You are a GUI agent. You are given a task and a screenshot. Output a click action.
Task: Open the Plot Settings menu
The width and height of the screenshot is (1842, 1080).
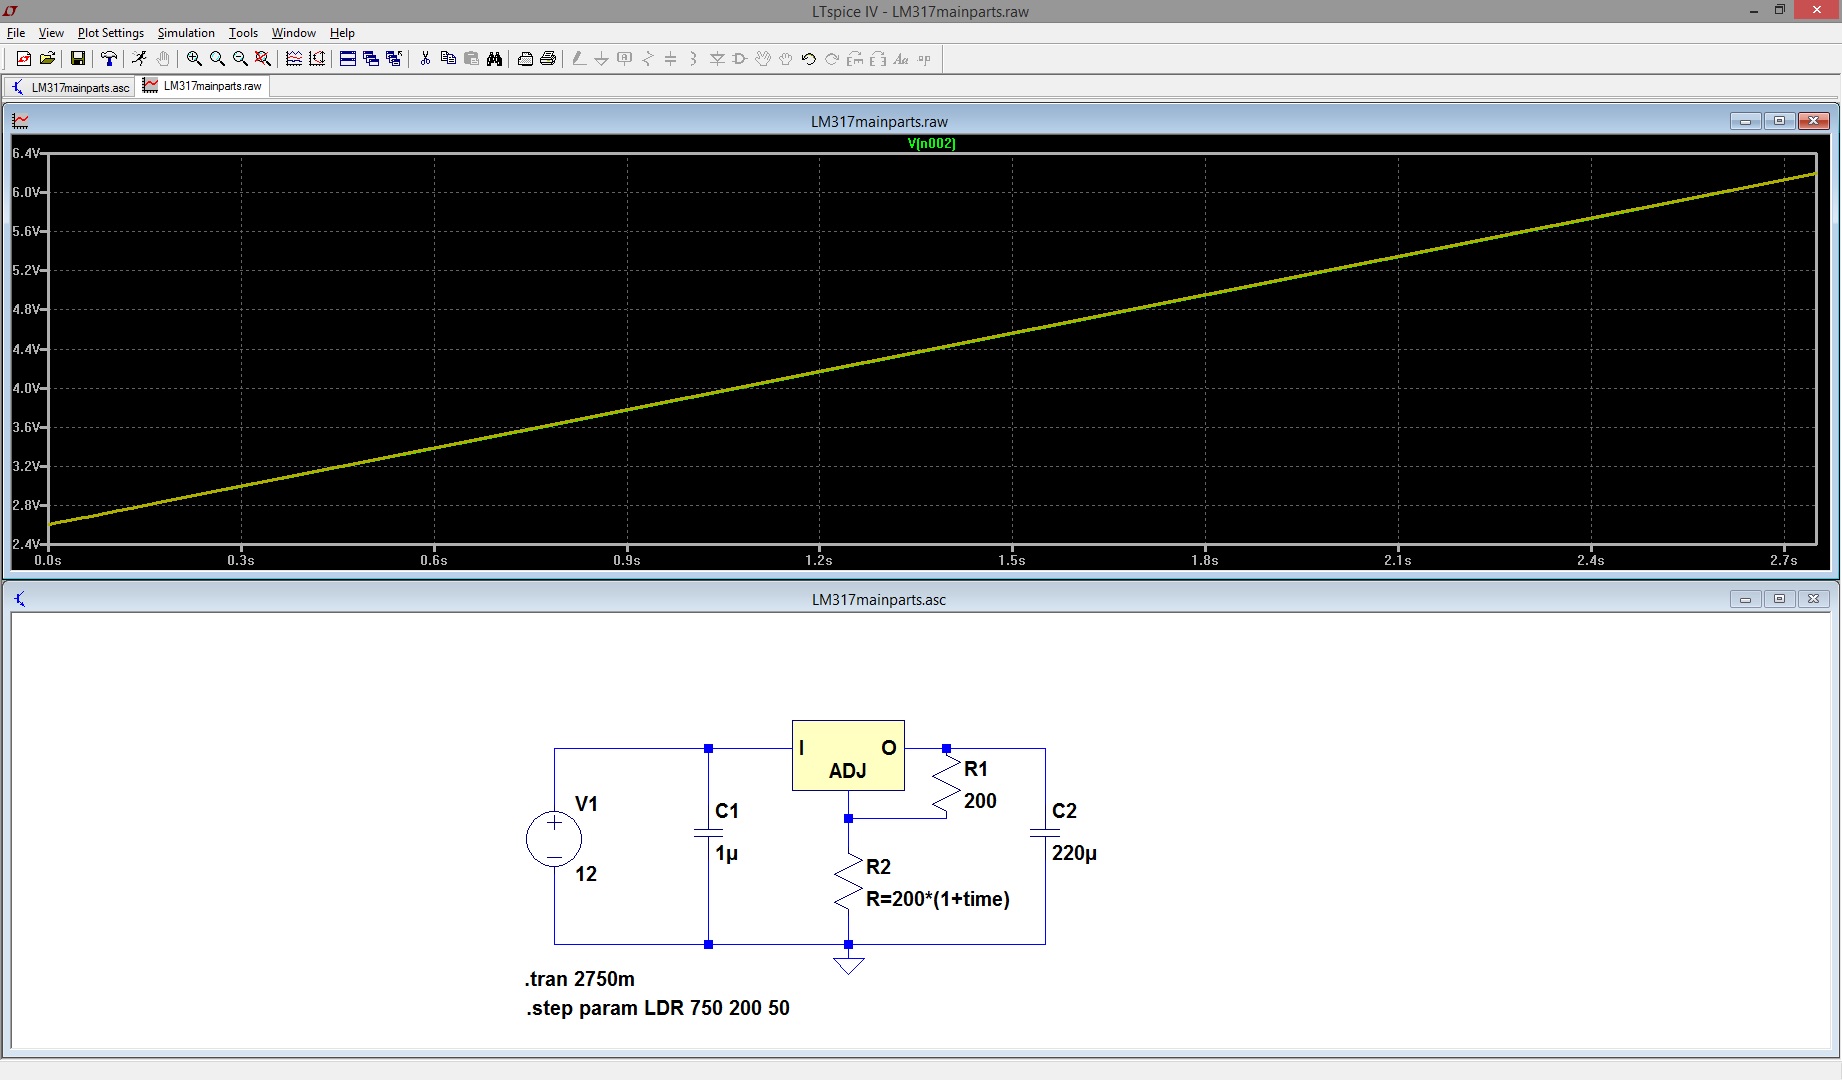point(111,33)
